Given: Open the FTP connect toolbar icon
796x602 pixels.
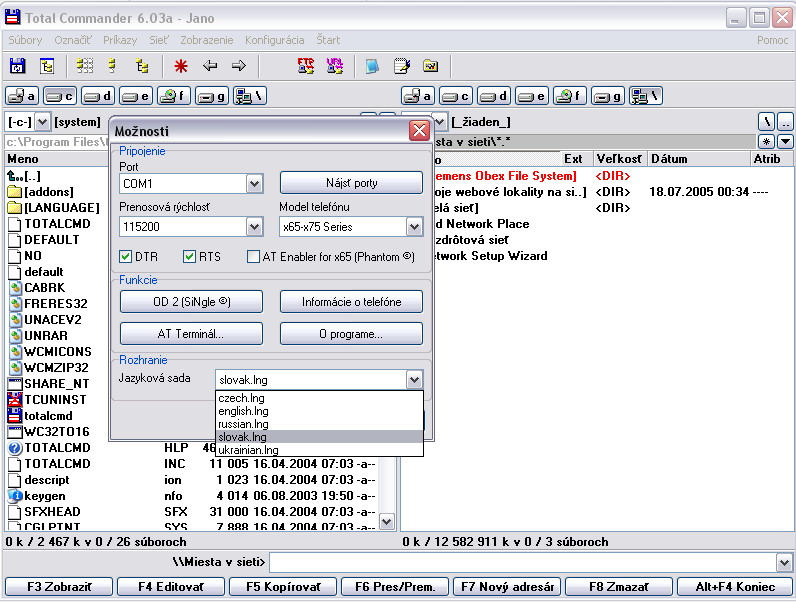Looking at the screenshot, I should pos(306,66).
